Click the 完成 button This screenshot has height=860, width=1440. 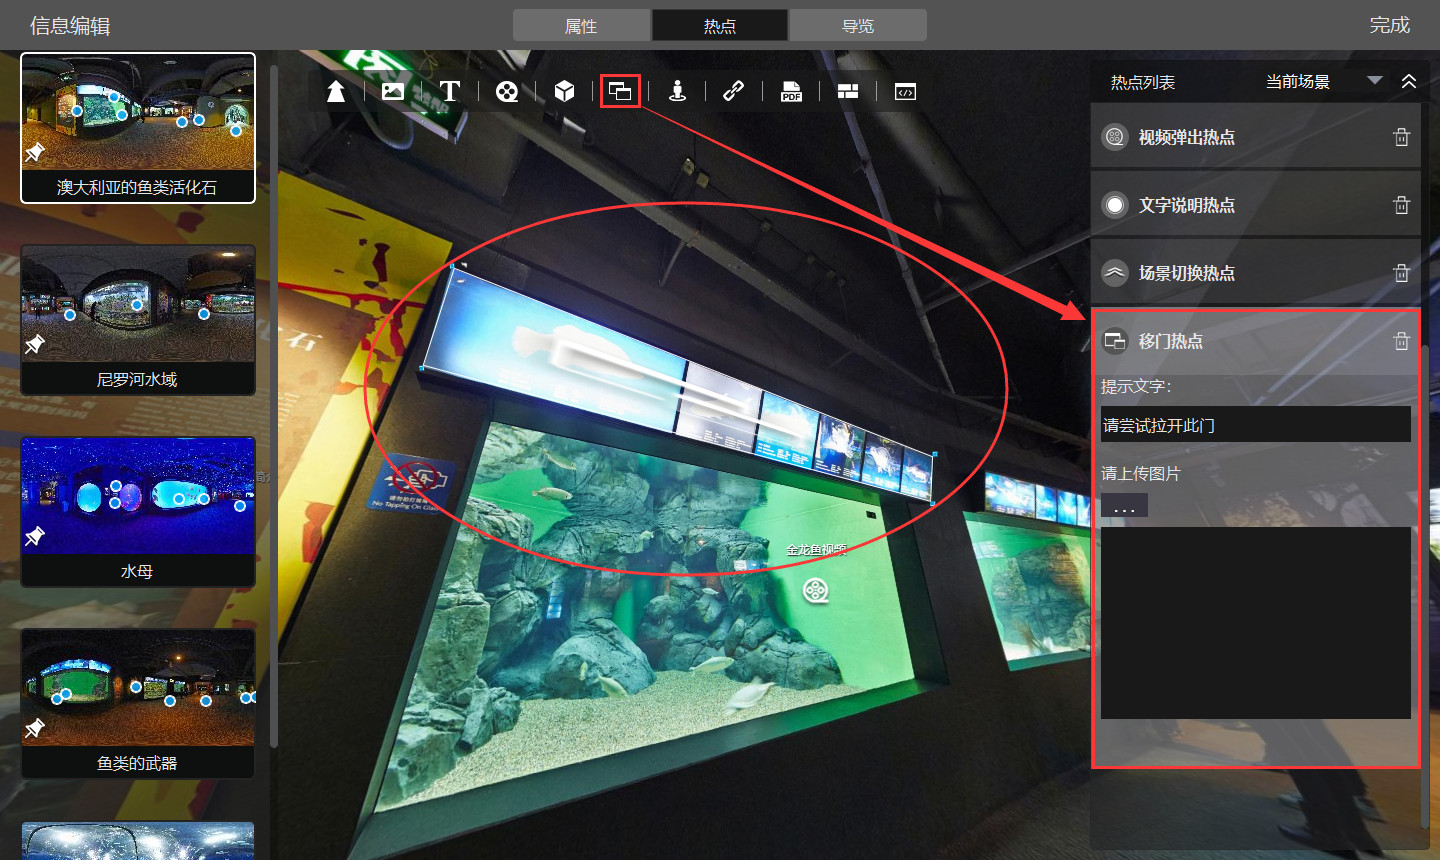coord(1389,25)
